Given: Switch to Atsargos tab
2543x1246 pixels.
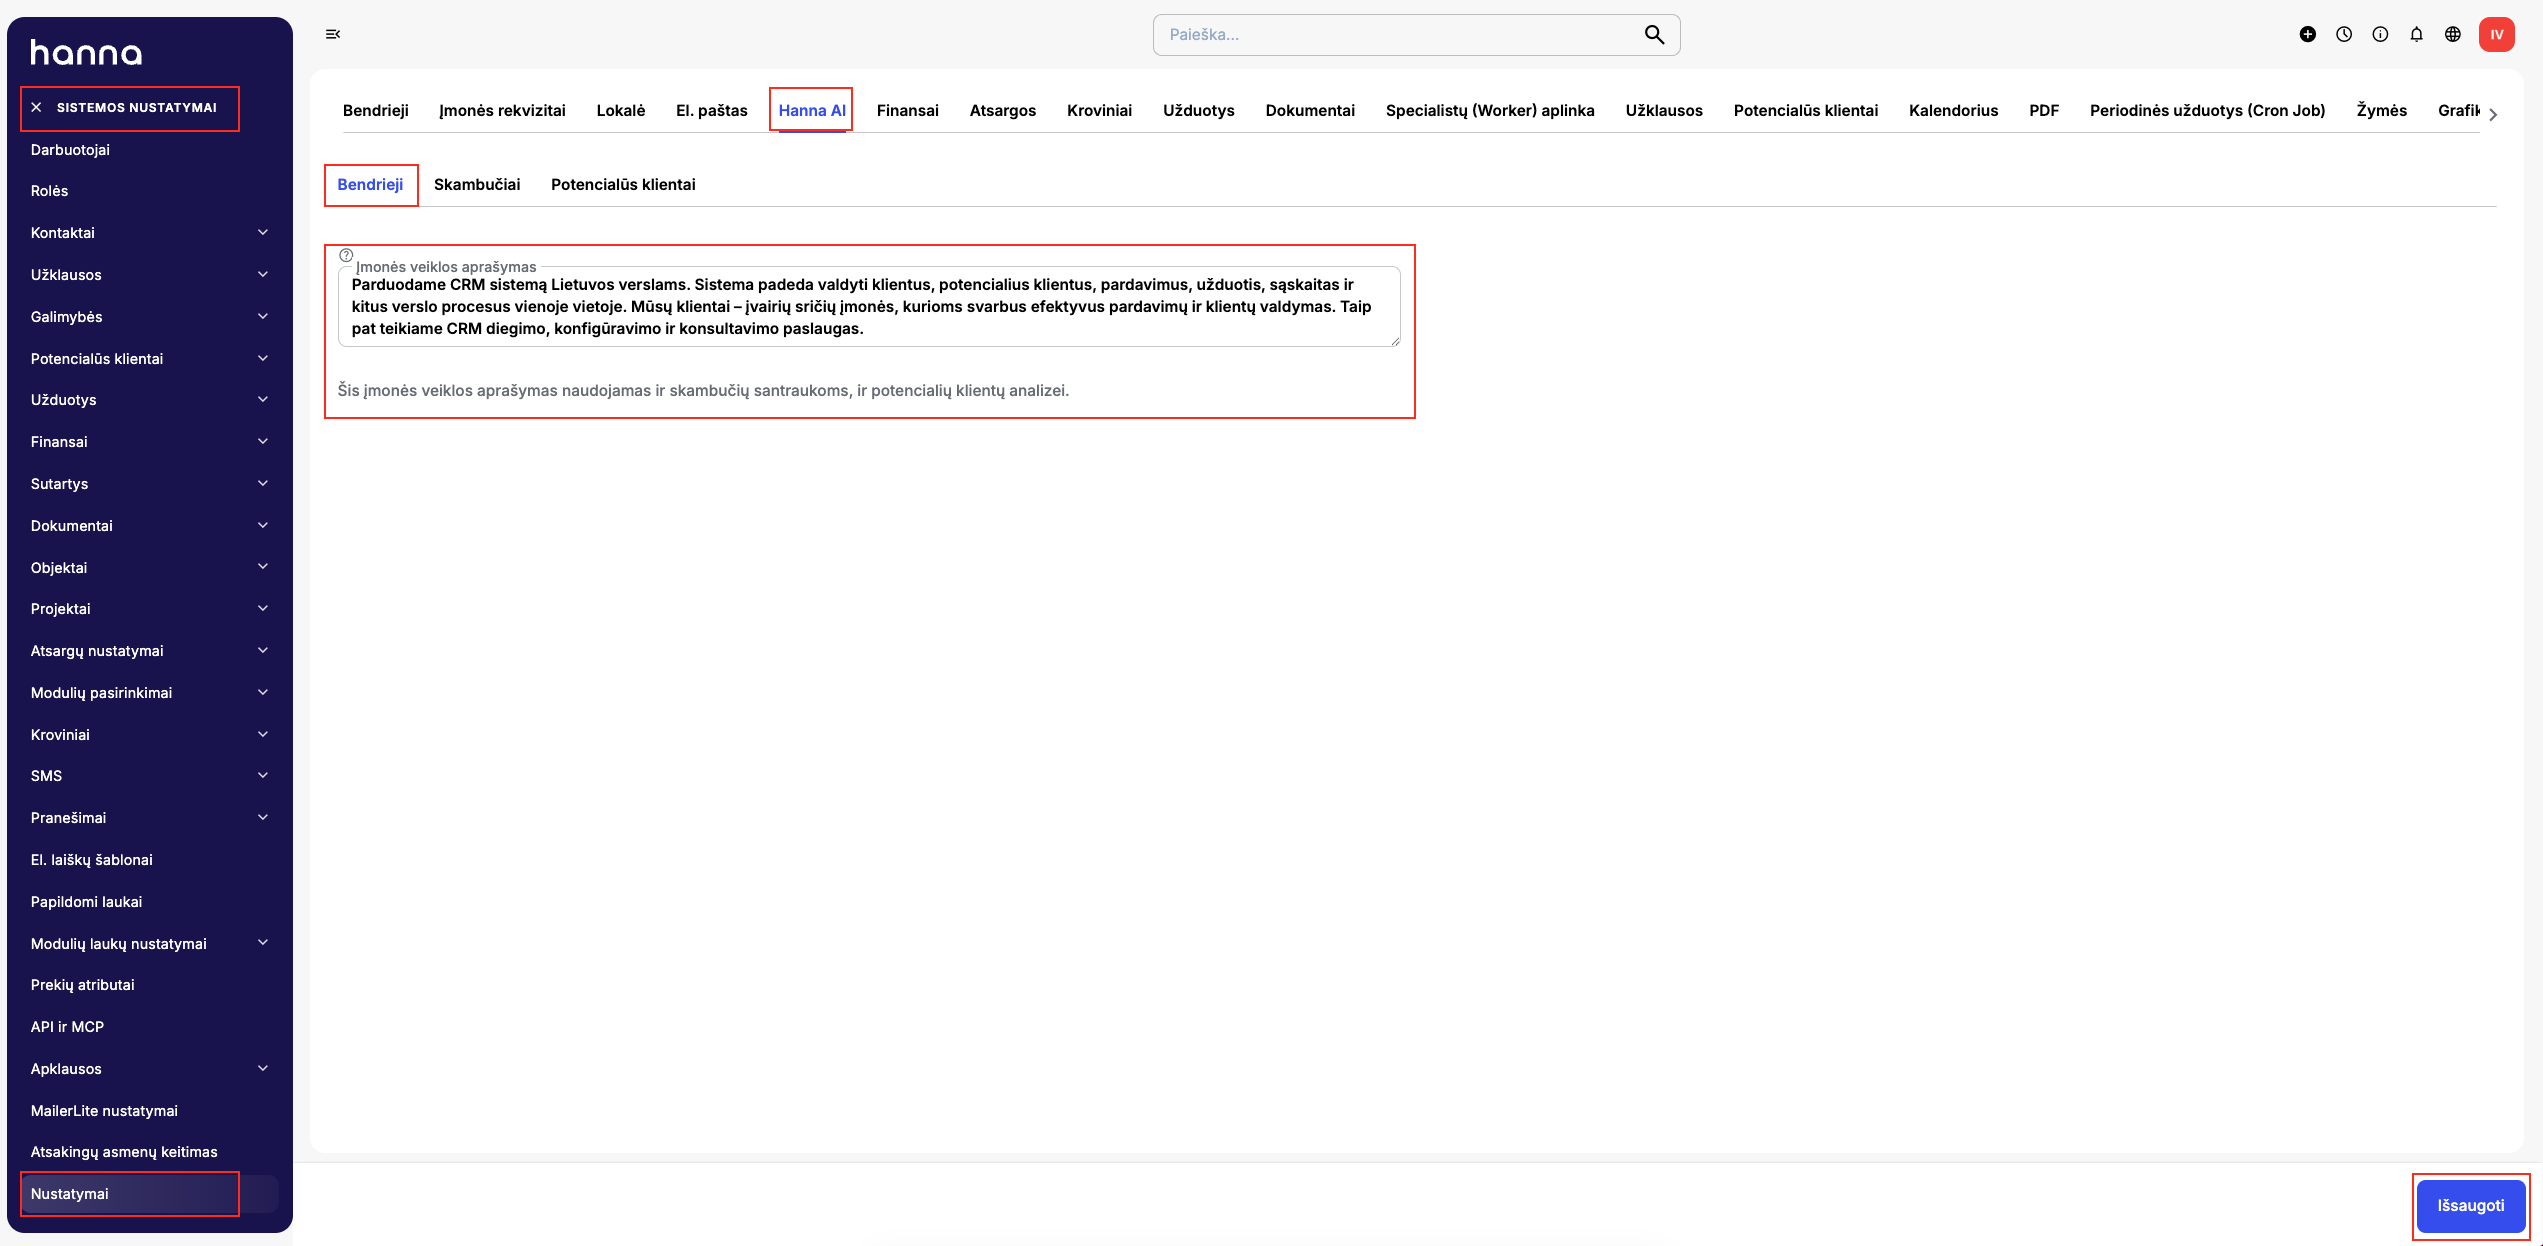Looking at the screenshot, I should (x=1003, y=110).
